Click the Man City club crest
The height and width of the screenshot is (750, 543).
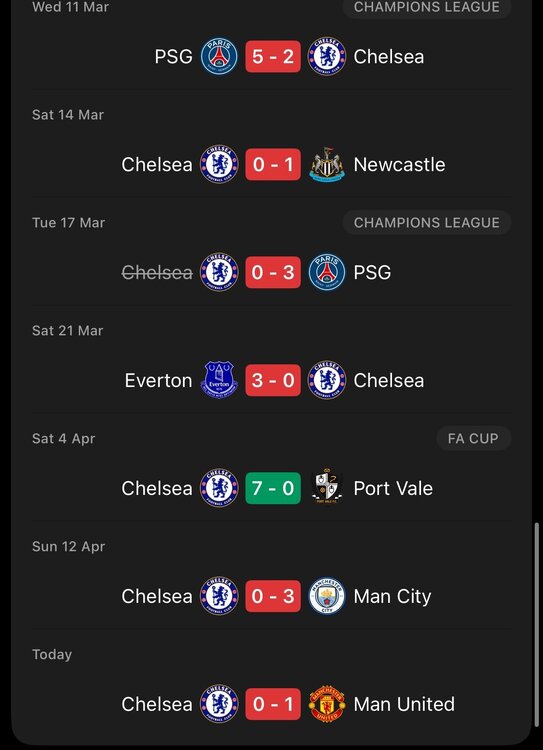327,596
